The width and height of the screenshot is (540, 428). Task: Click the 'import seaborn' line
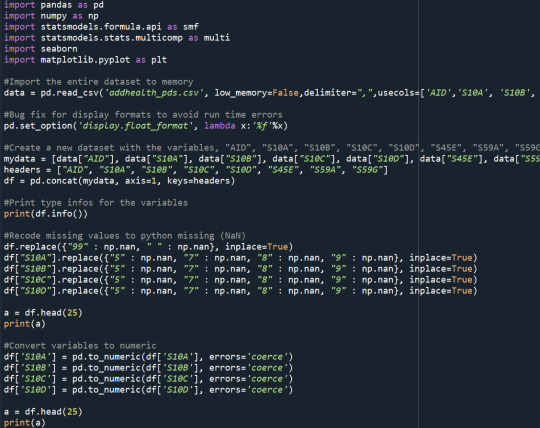pyautogui.click(x=41, y=49)
